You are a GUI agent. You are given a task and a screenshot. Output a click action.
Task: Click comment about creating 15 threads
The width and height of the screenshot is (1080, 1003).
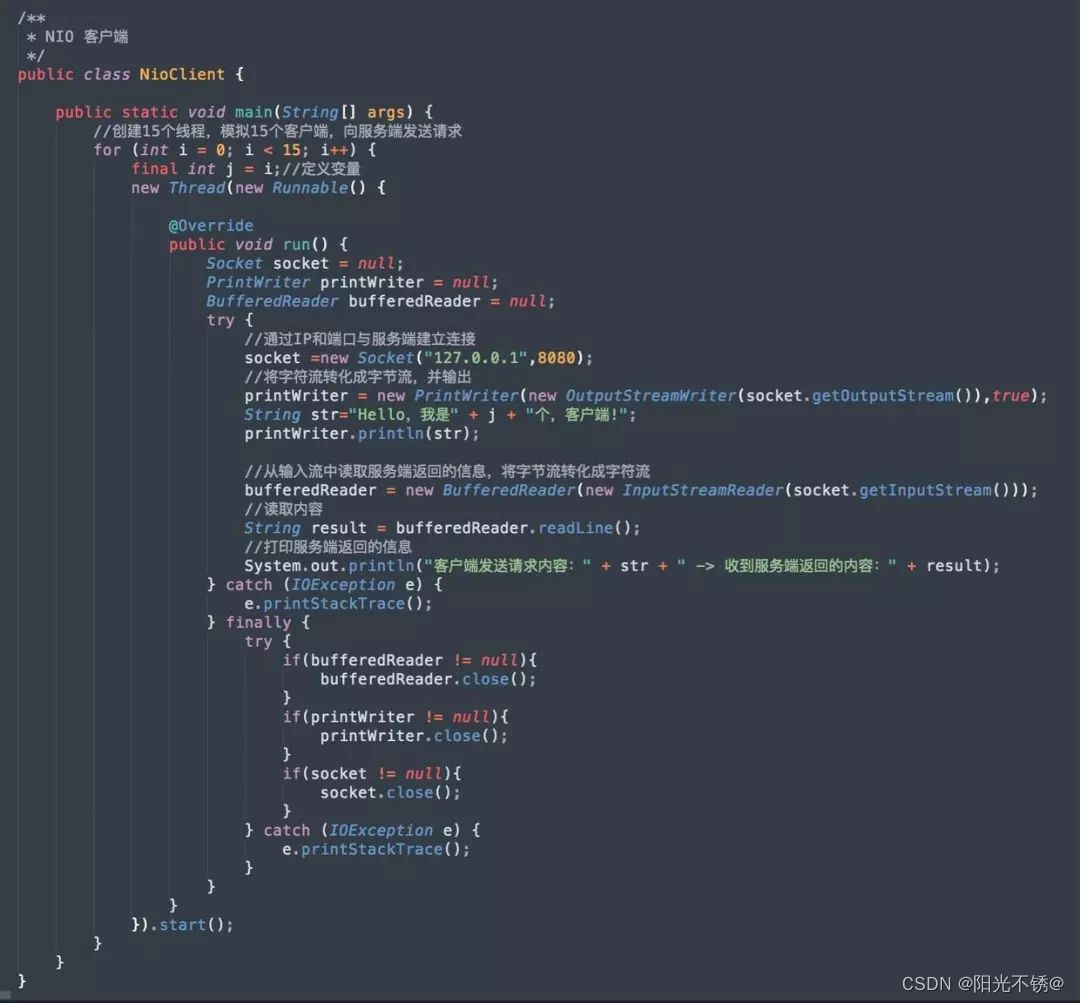tap(278, 131)
